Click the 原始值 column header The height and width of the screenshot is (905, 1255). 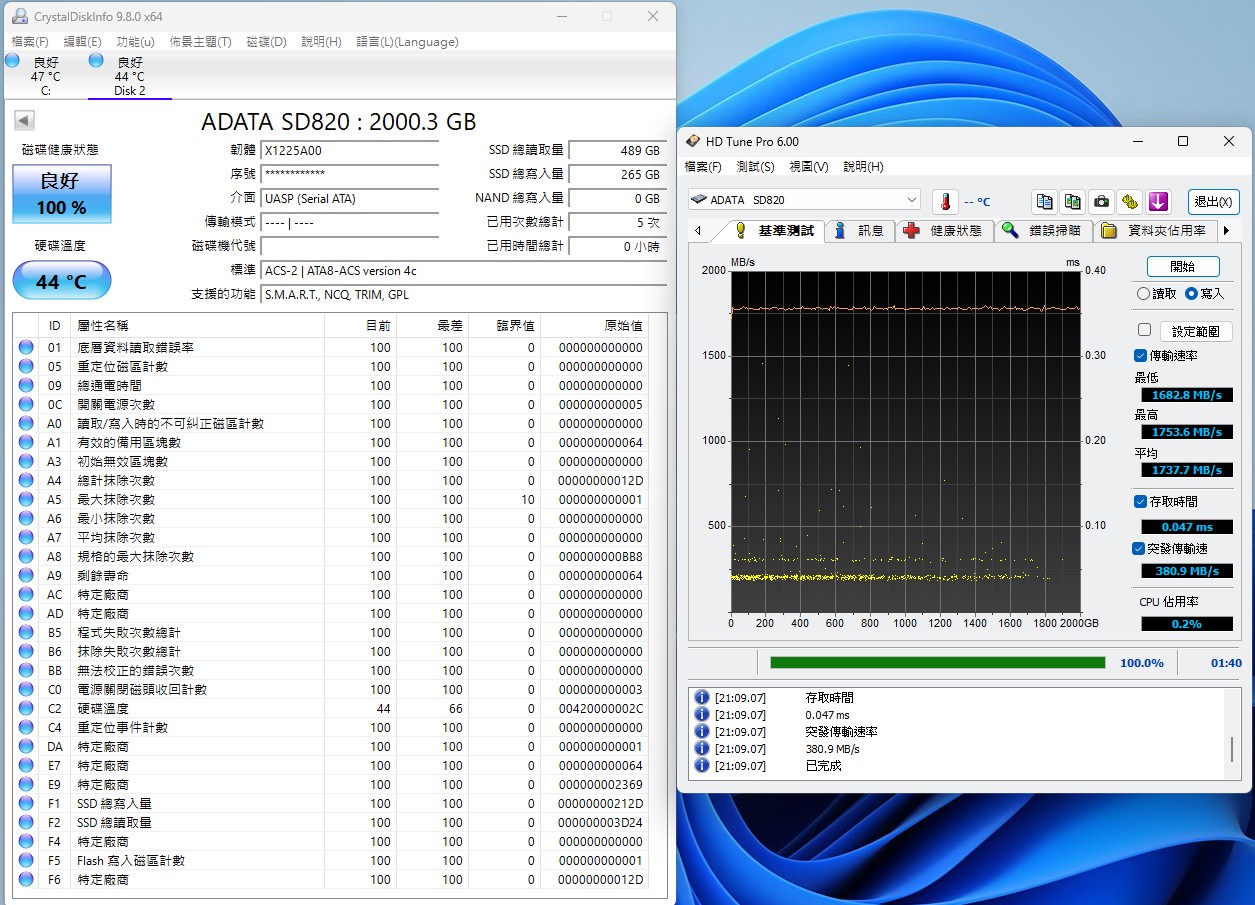tap(596, 326)
